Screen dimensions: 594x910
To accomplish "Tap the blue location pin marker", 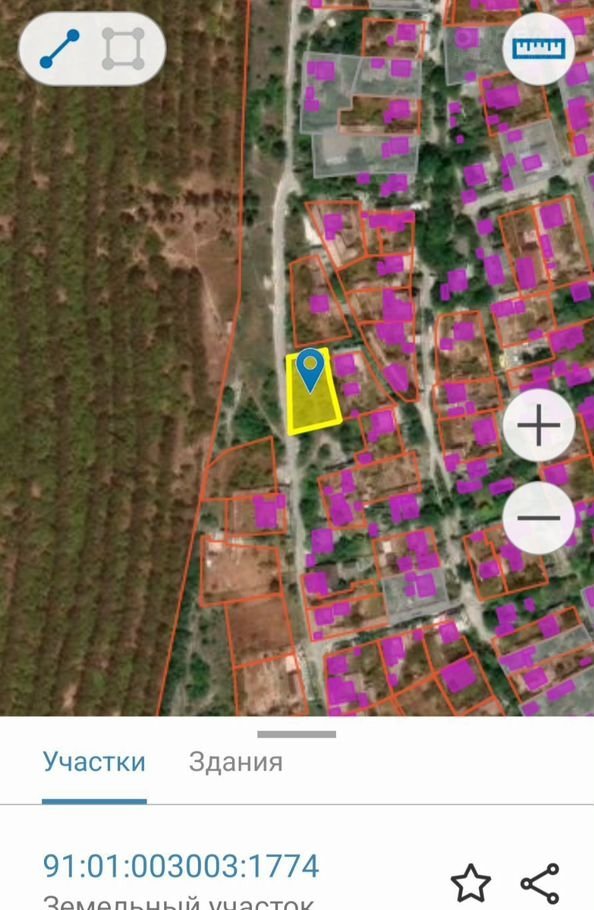I will (311, 370).
